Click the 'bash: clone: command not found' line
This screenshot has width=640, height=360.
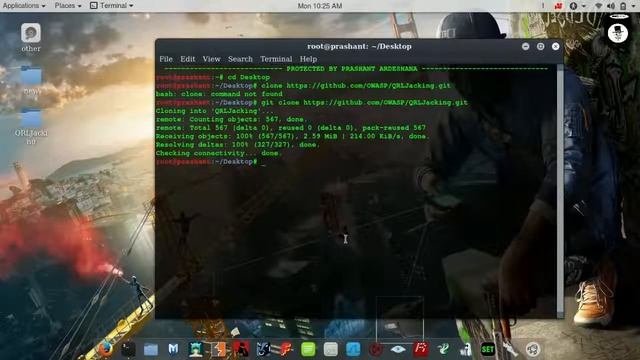point(219,94)
